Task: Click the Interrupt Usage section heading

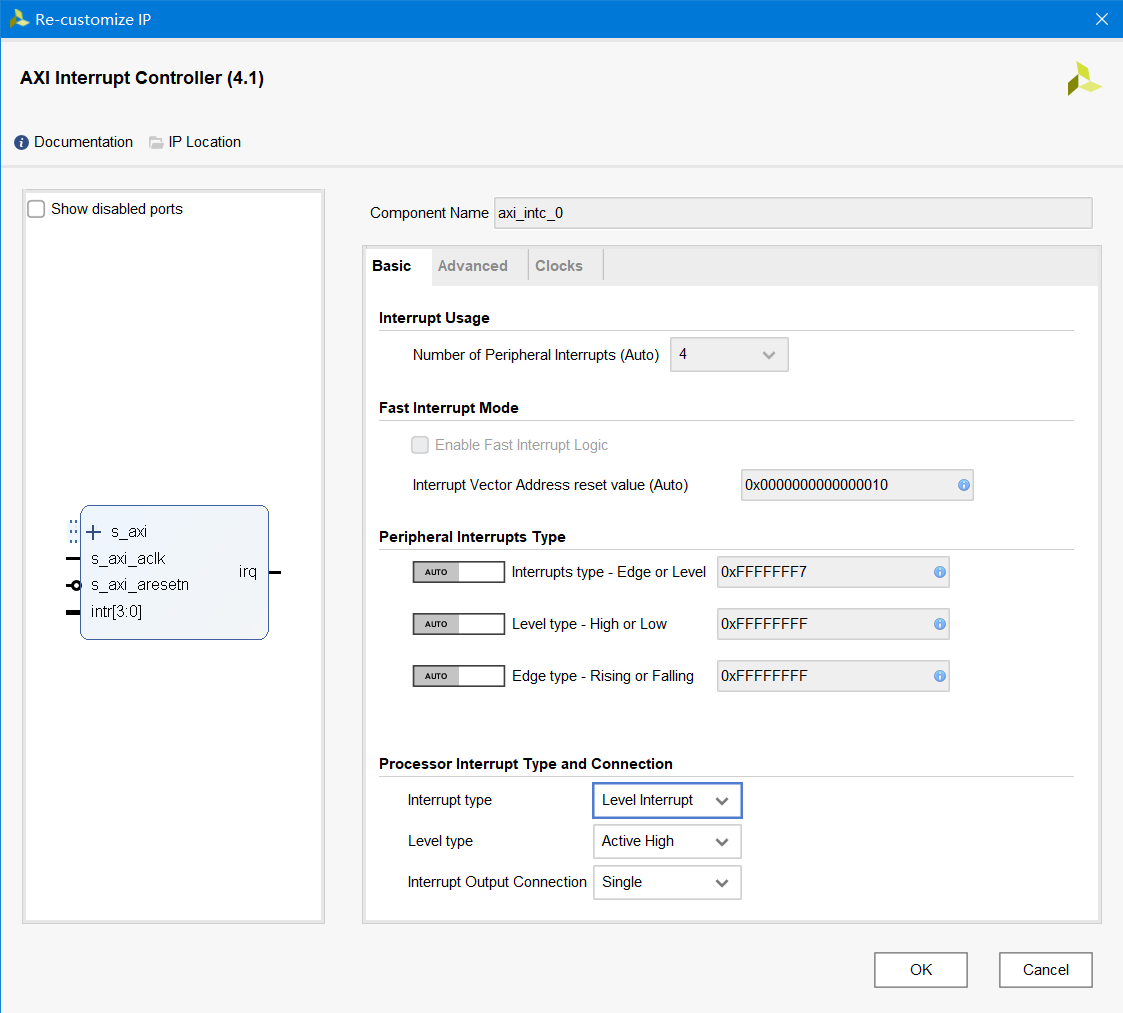Action: tap(434, 317)
